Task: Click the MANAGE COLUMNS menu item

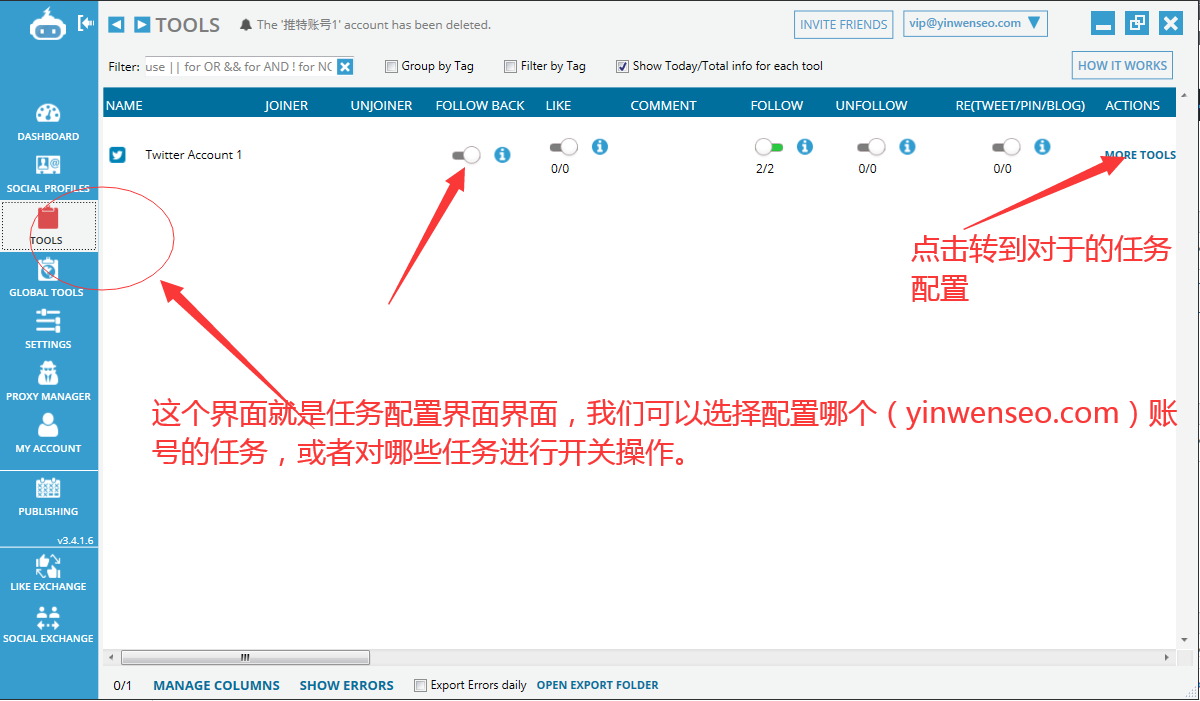Action: coord(216,685)
